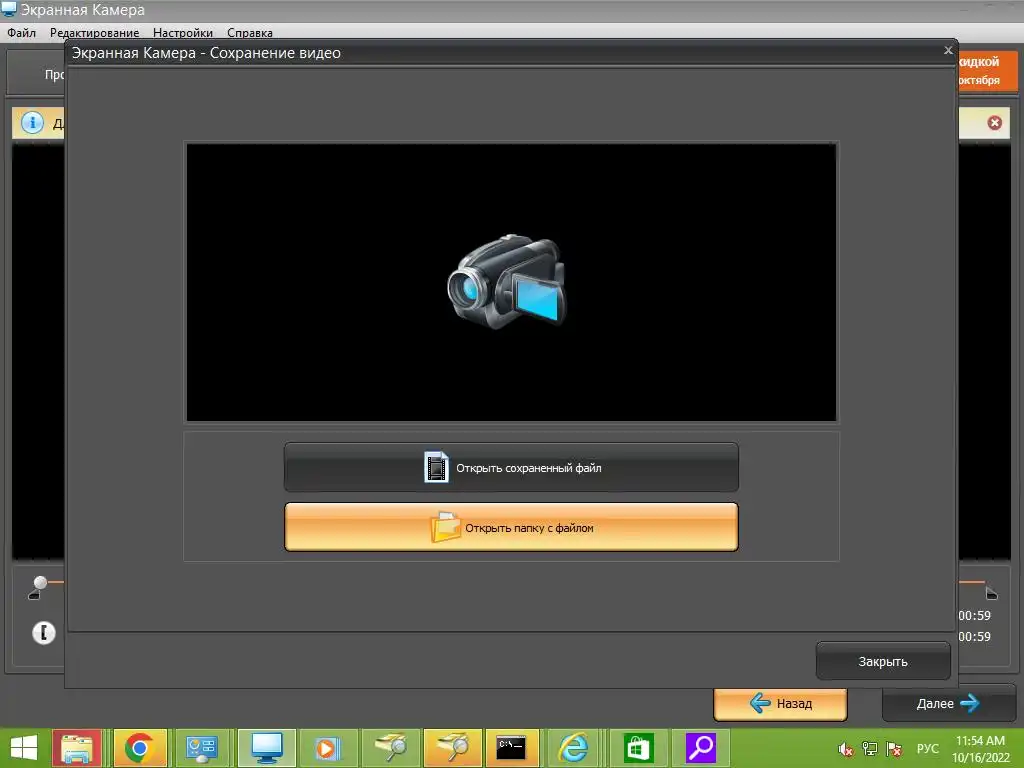Open the saved video file
This screenshot has width=1024, height=768.
tap(511, 468)
